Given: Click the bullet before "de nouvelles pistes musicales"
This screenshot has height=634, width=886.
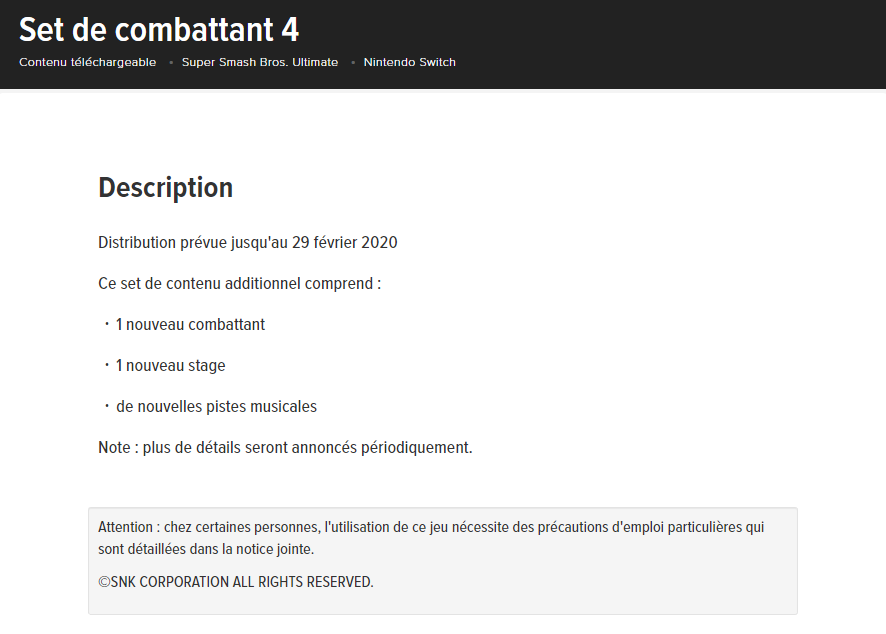Looking at the screenshot, I should (106, 406).
